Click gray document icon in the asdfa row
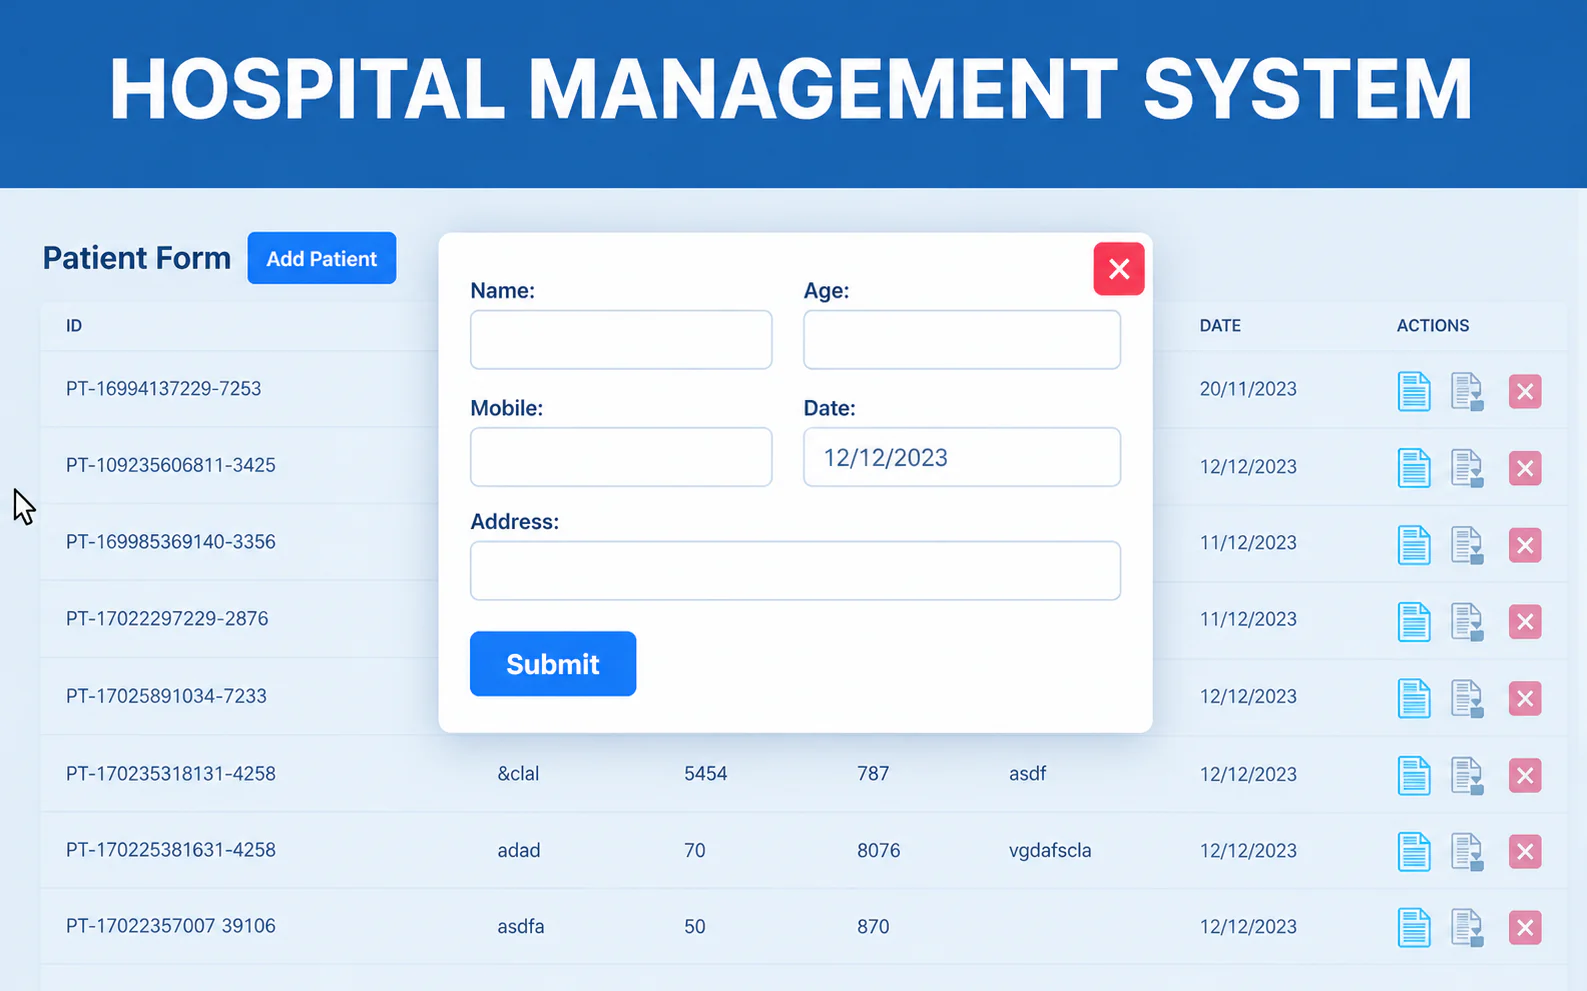 pyautogui.click(x=1467, y=928)
